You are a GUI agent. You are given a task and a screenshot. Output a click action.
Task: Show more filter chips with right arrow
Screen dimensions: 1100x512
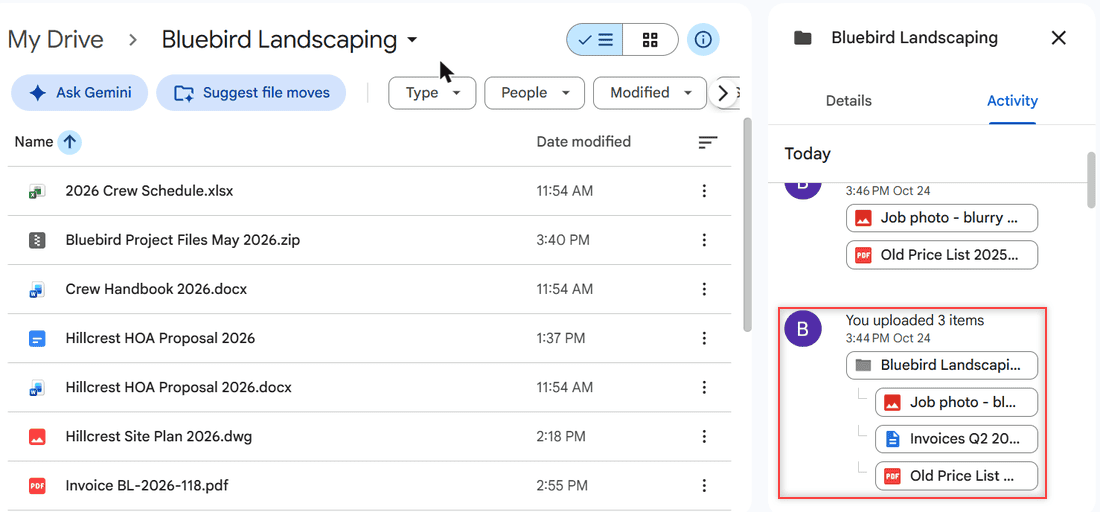[x=723, y=93]
